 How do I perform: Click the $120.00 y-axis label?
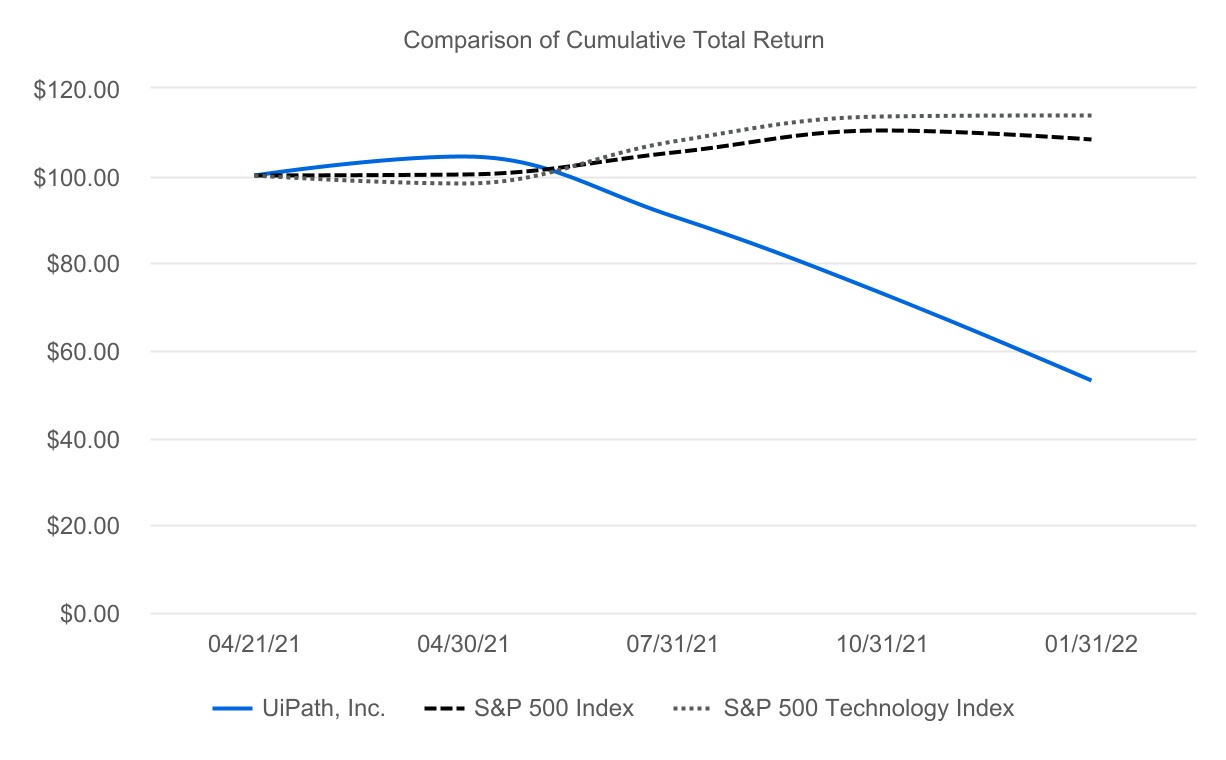coord(76,90)
